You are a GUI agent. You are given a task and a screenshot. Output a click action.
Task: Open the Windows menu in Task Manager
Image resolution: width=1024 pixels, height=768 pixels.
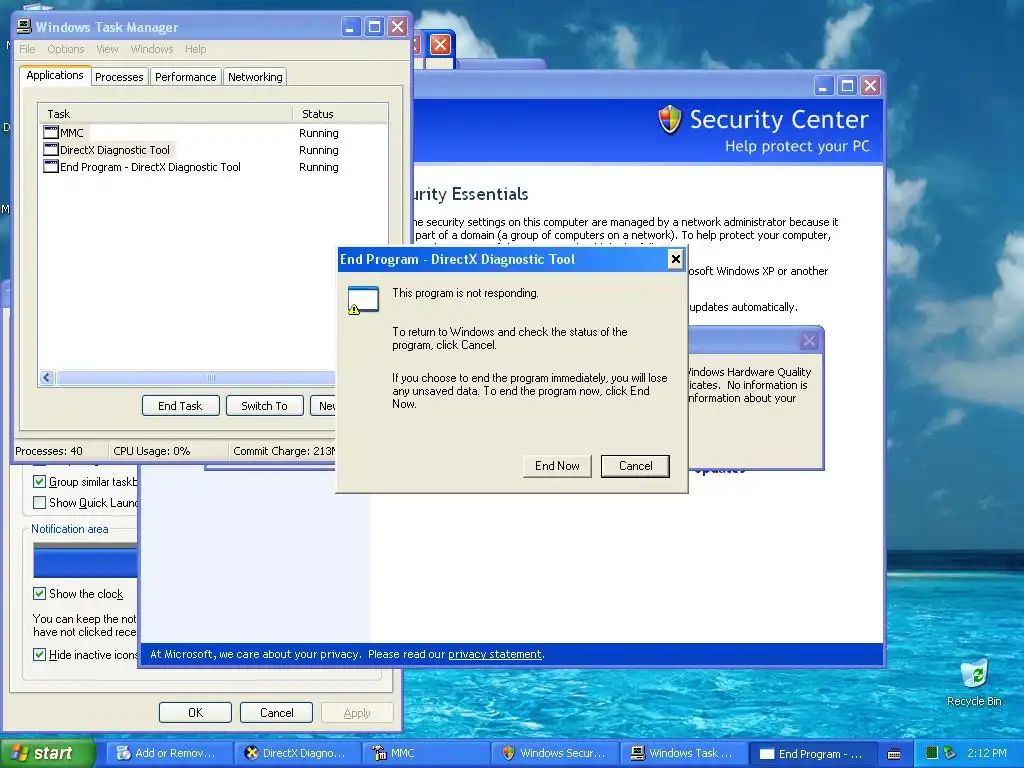tap(152, 49)
